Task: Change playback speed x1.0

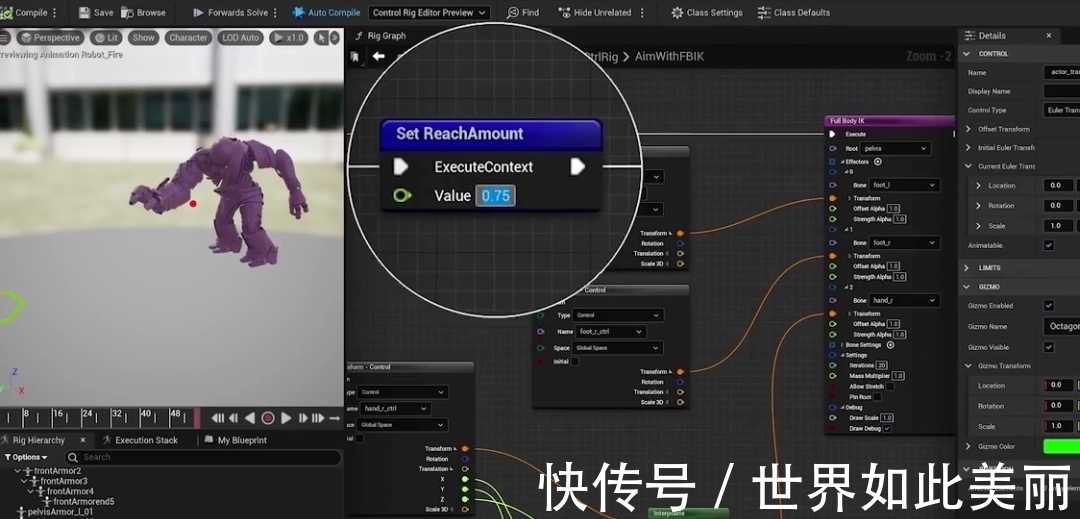Action: tap(289, 38)
